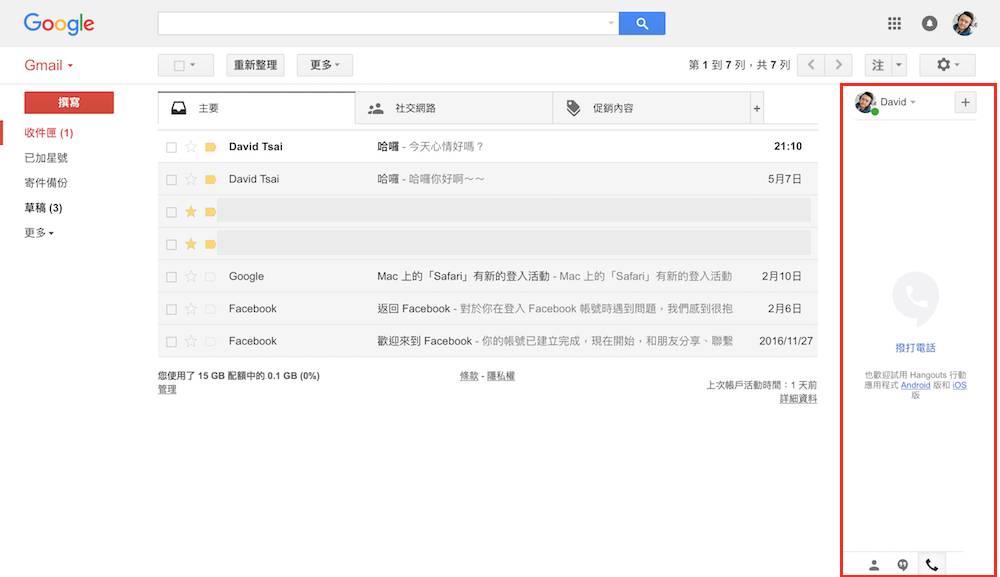
Task: Open the 更多 toolbar dropdown
Action: (324, 65)
